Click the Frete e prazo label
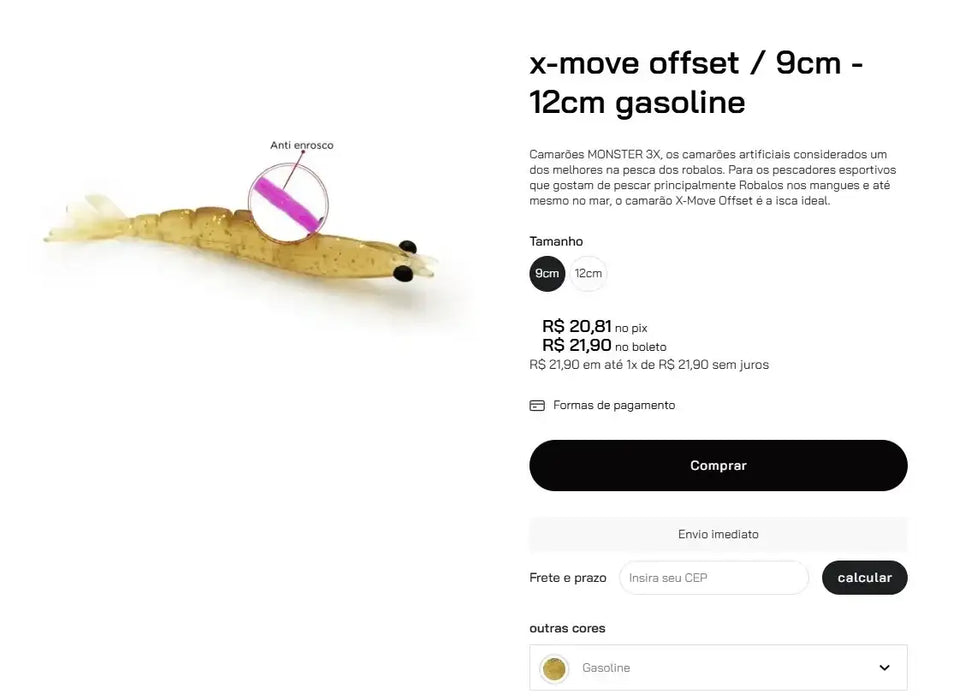Screen dimensions: 958x700 point(568,578)
